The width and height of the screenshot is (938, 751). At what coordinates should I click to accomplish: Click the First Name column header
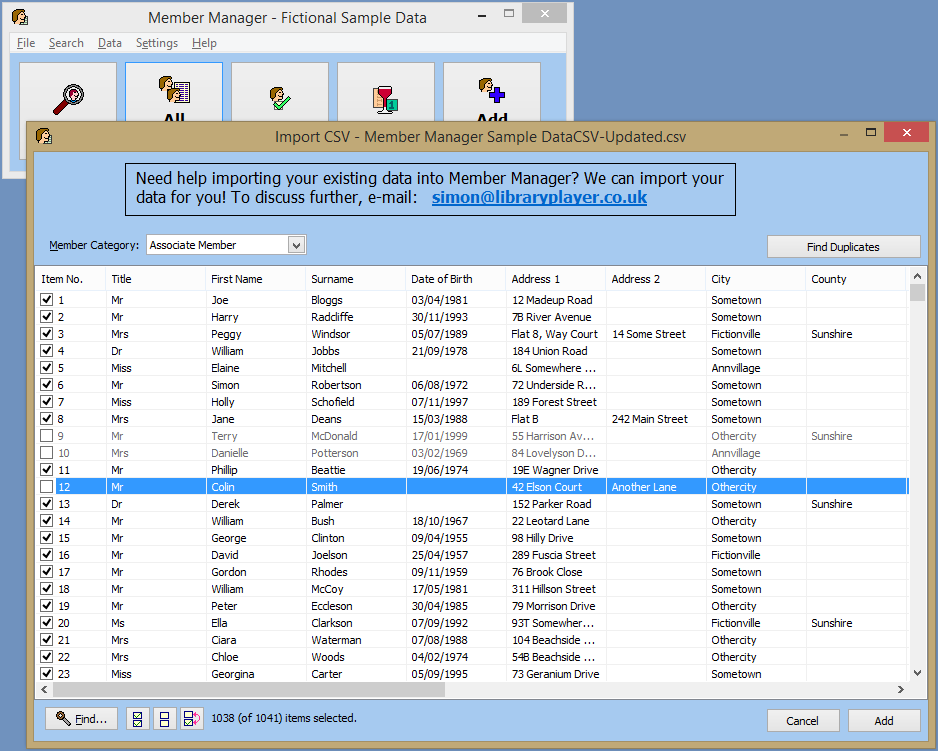coord(255,279)
